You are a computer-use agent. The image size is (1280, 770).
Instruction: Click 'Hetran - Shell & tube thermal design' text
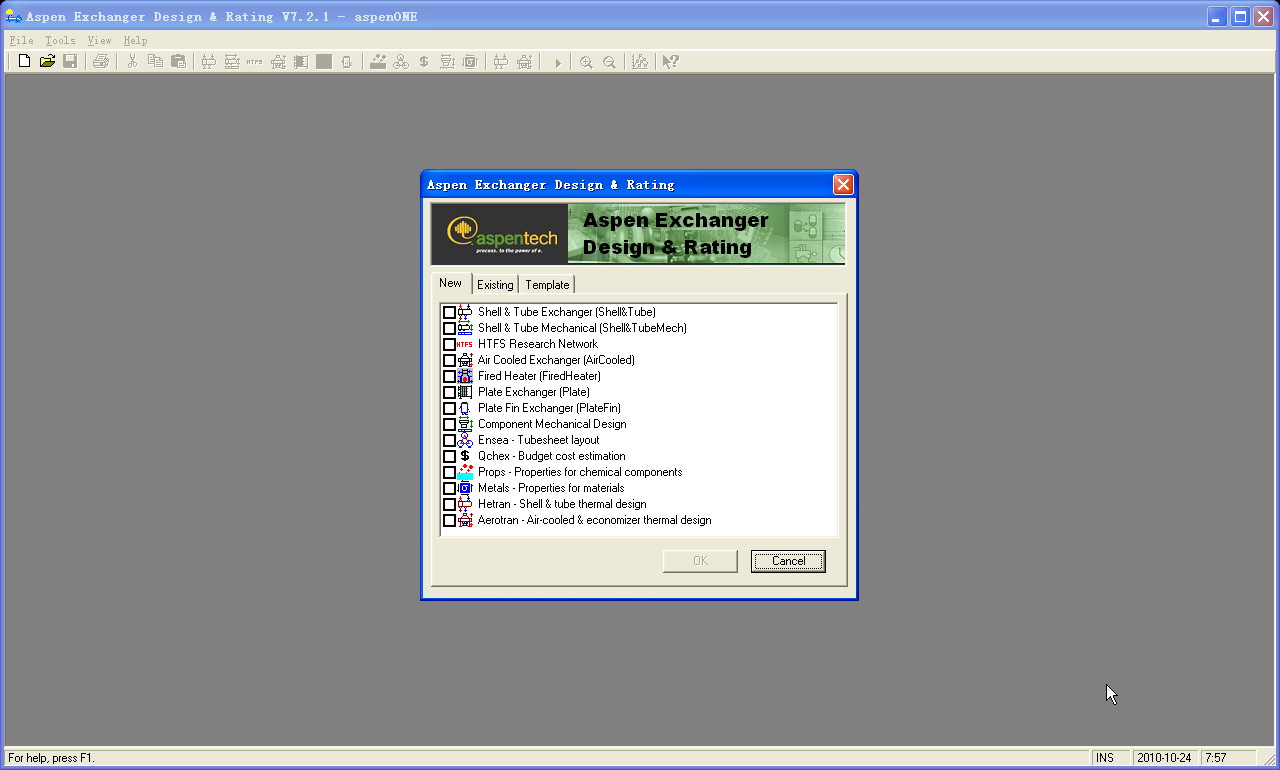[562, 504]
